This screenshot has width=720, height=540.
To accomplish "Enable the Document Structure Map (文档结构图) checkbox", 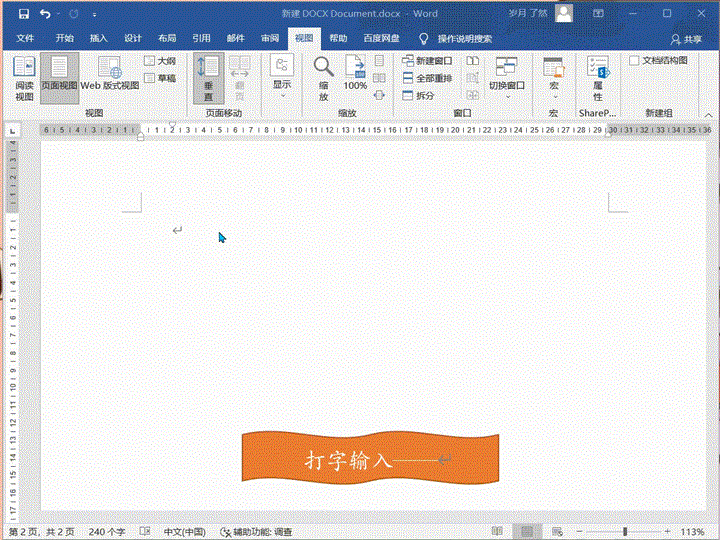I will tap(634, 61).
